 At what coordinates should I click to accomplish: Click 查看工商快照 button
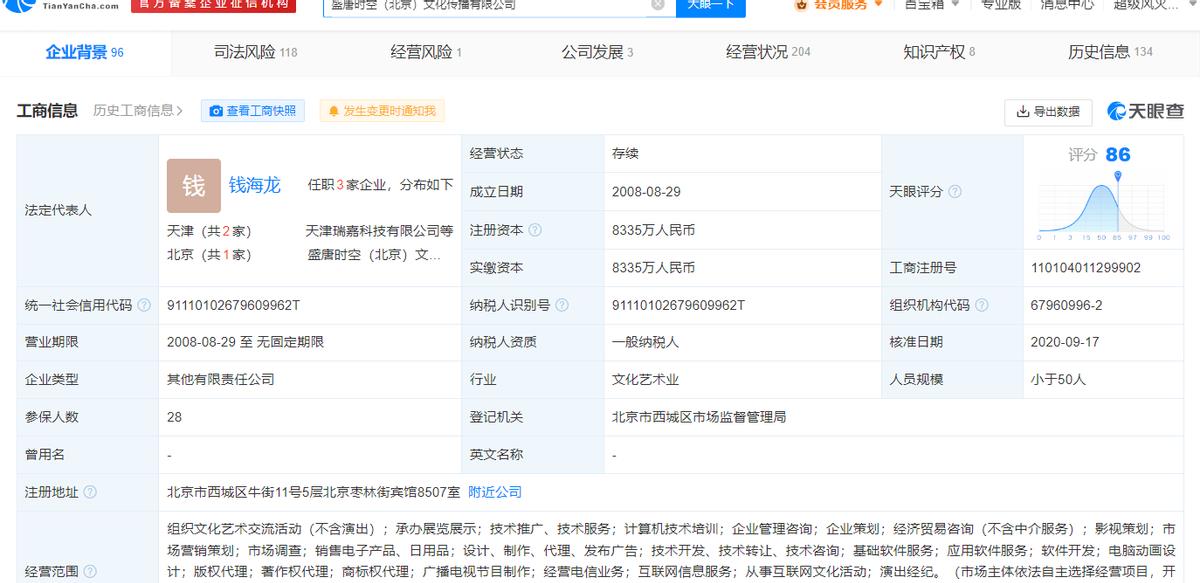pyautogui.click(x=252, y=111)
